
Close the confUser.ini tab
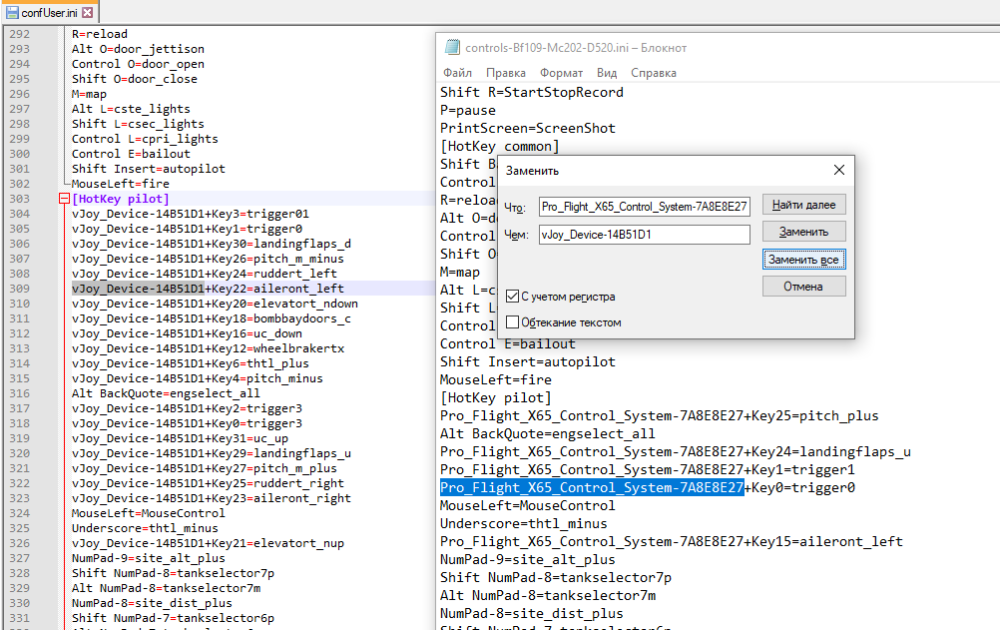point(87,12)
